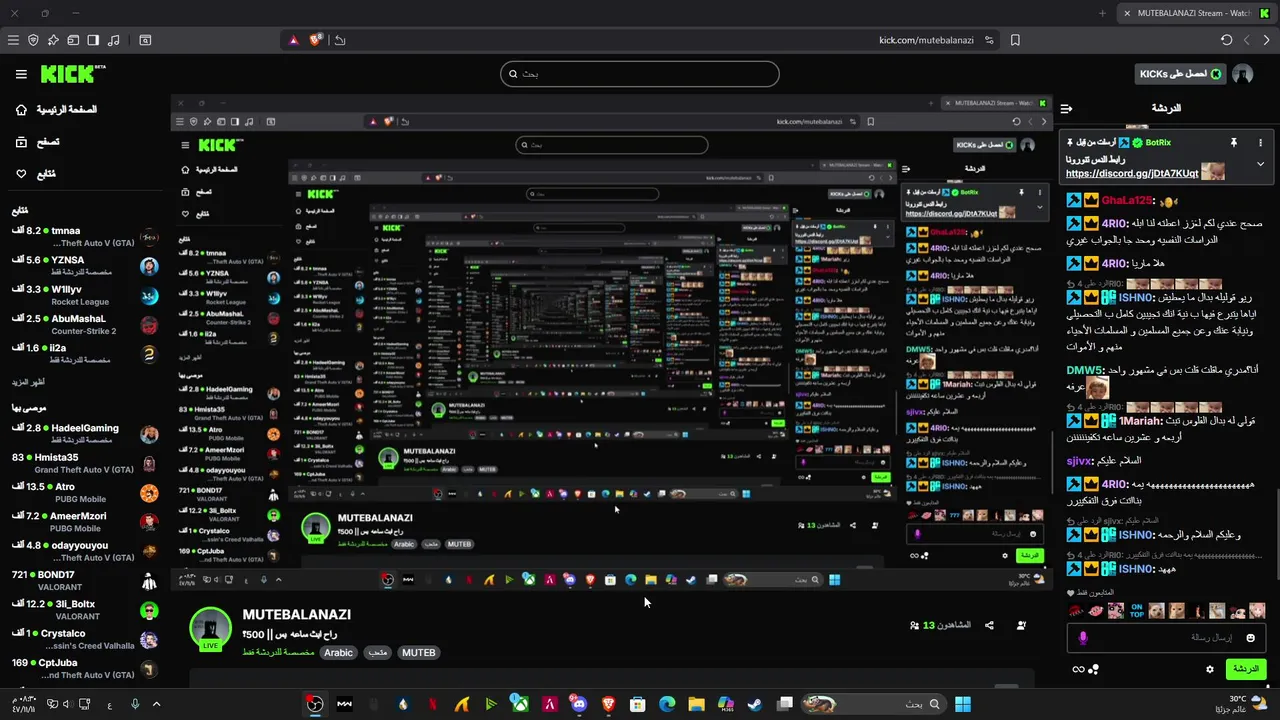Open the Home page sidebar item
Image resolution: width=1280 pixels, height=720 pixels.
click(57, 109)
